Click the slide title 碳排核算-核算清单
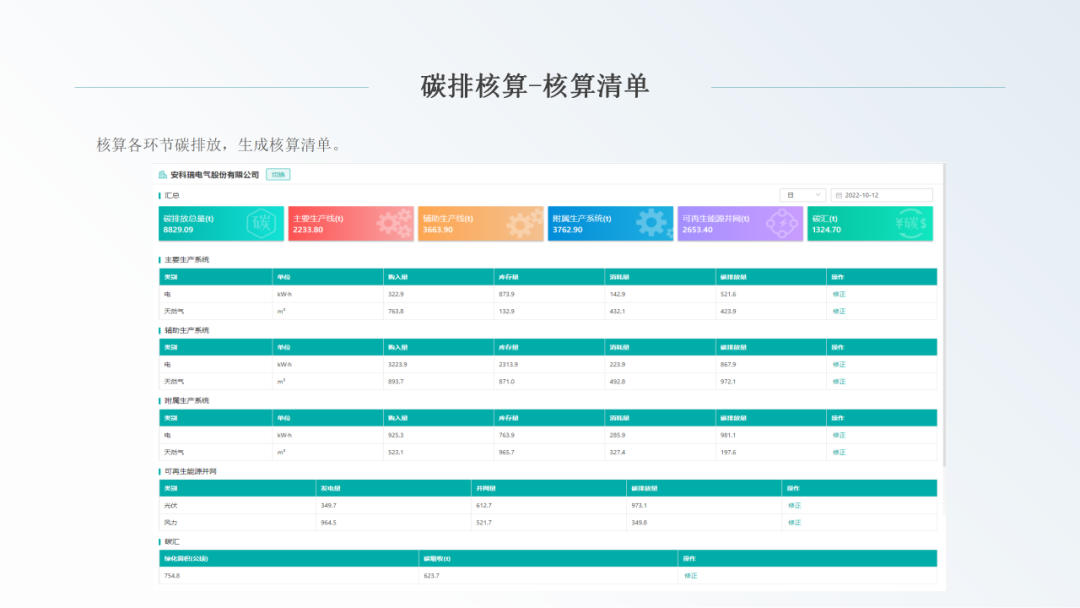This screenshot has height=608, width=1080. coord(535,86)
